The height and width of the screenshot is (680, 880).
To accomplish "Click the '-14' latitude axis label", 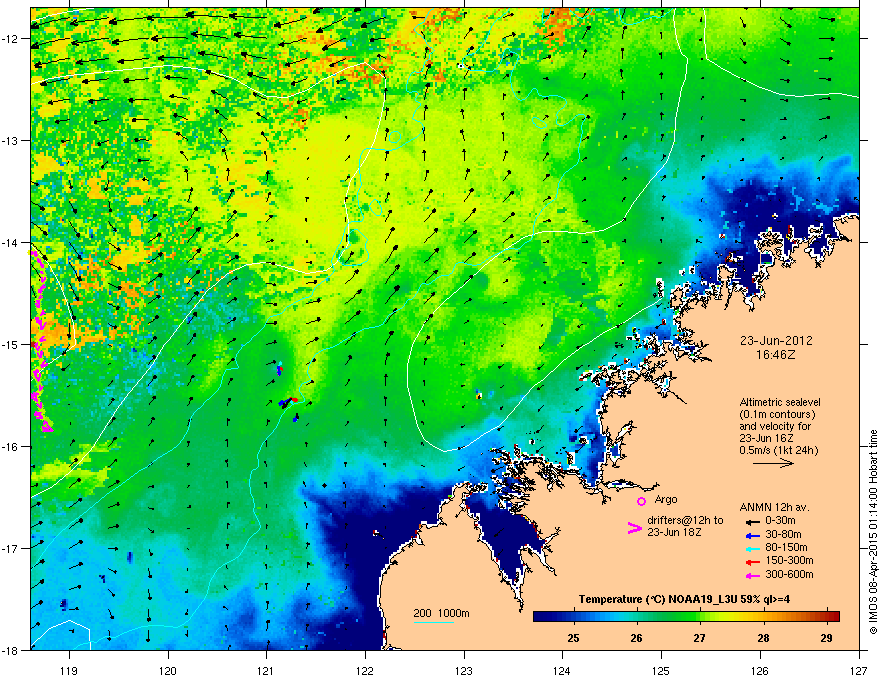I will click(x=10, y=242).
